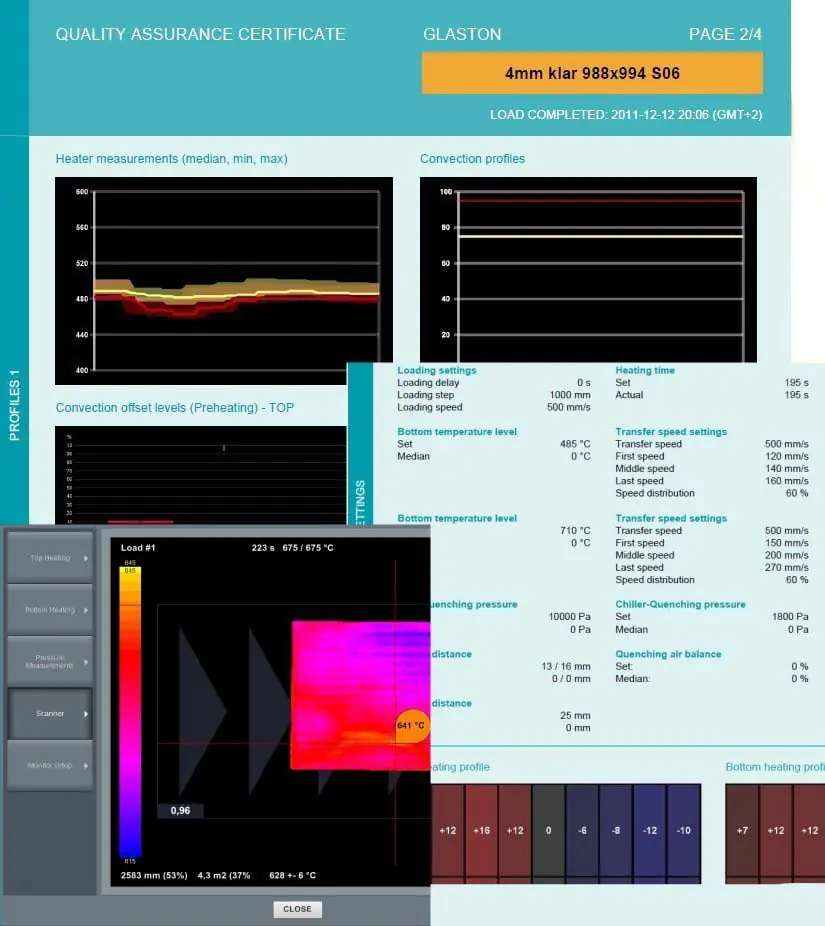Click the 'Quenching air balance' heading
This screenshot has width=825, height=926.
pyautogui.click(x=668, y=654)
